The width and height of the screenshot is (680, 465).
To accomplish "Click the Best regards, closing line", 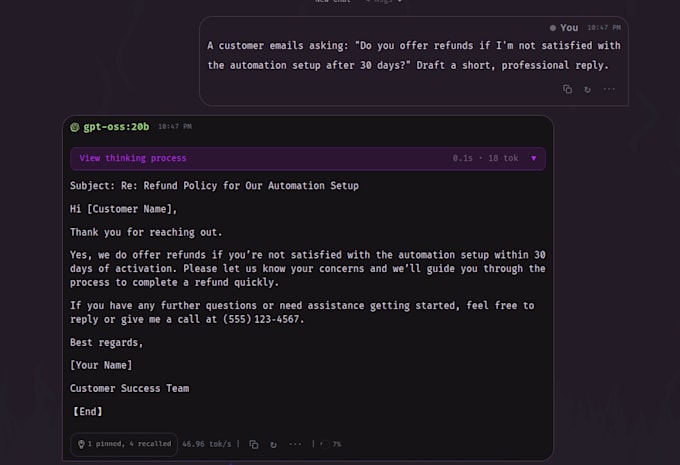I will 106,343.
